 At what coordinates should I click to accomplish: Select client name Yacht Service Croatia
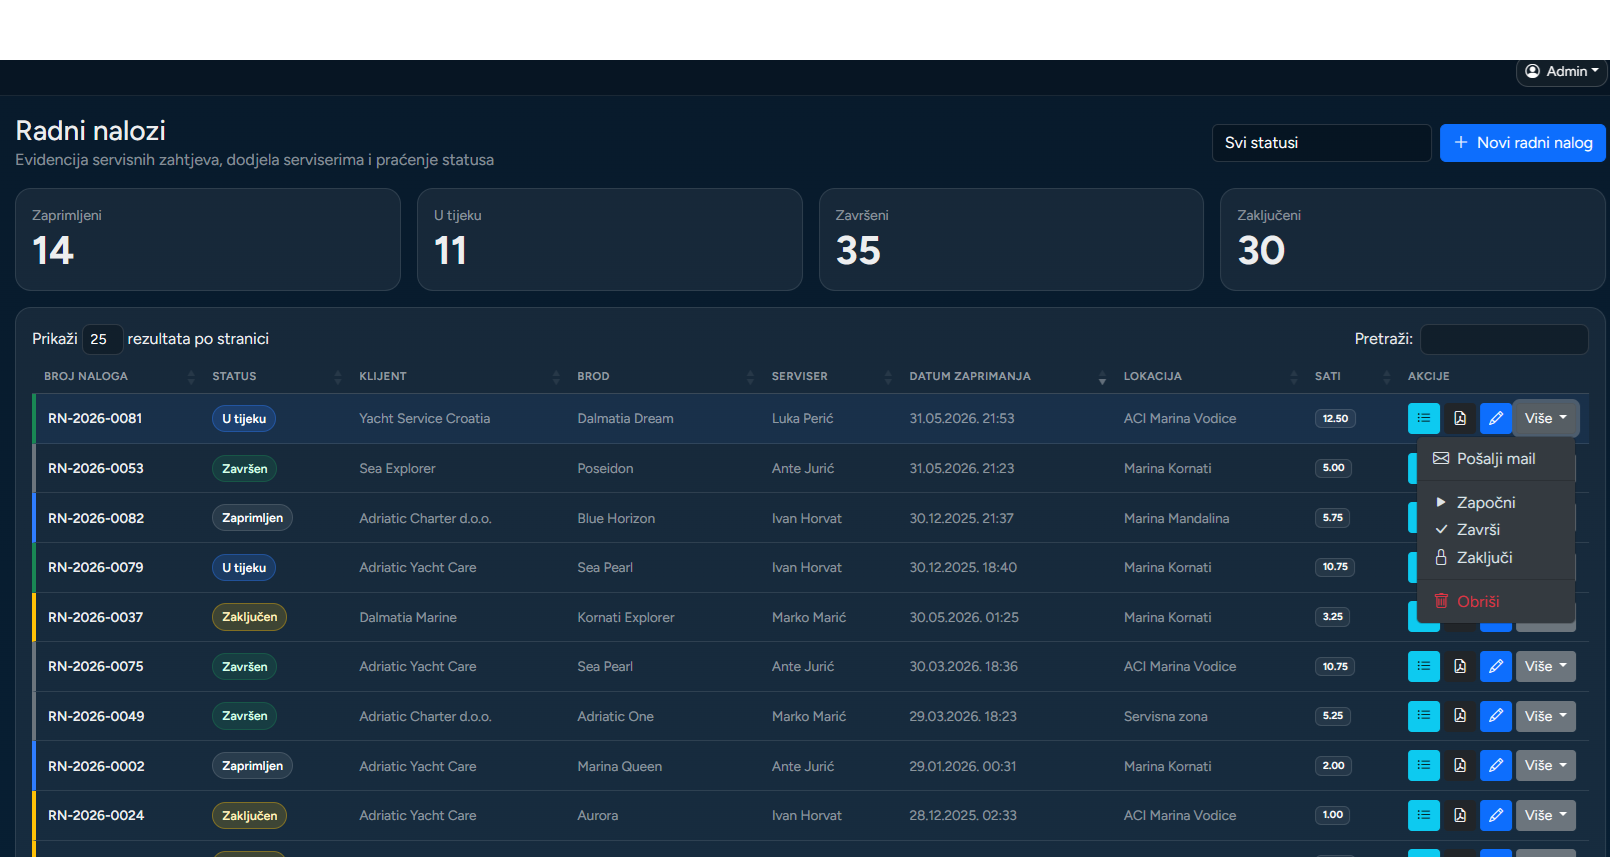tap(425, 419)
